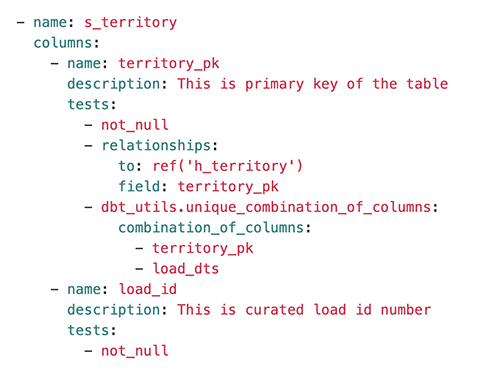Screen dimensions: 500x374
Task: Click the first not_null test entry
Action: pyautogui.click(x=135, y=125)
